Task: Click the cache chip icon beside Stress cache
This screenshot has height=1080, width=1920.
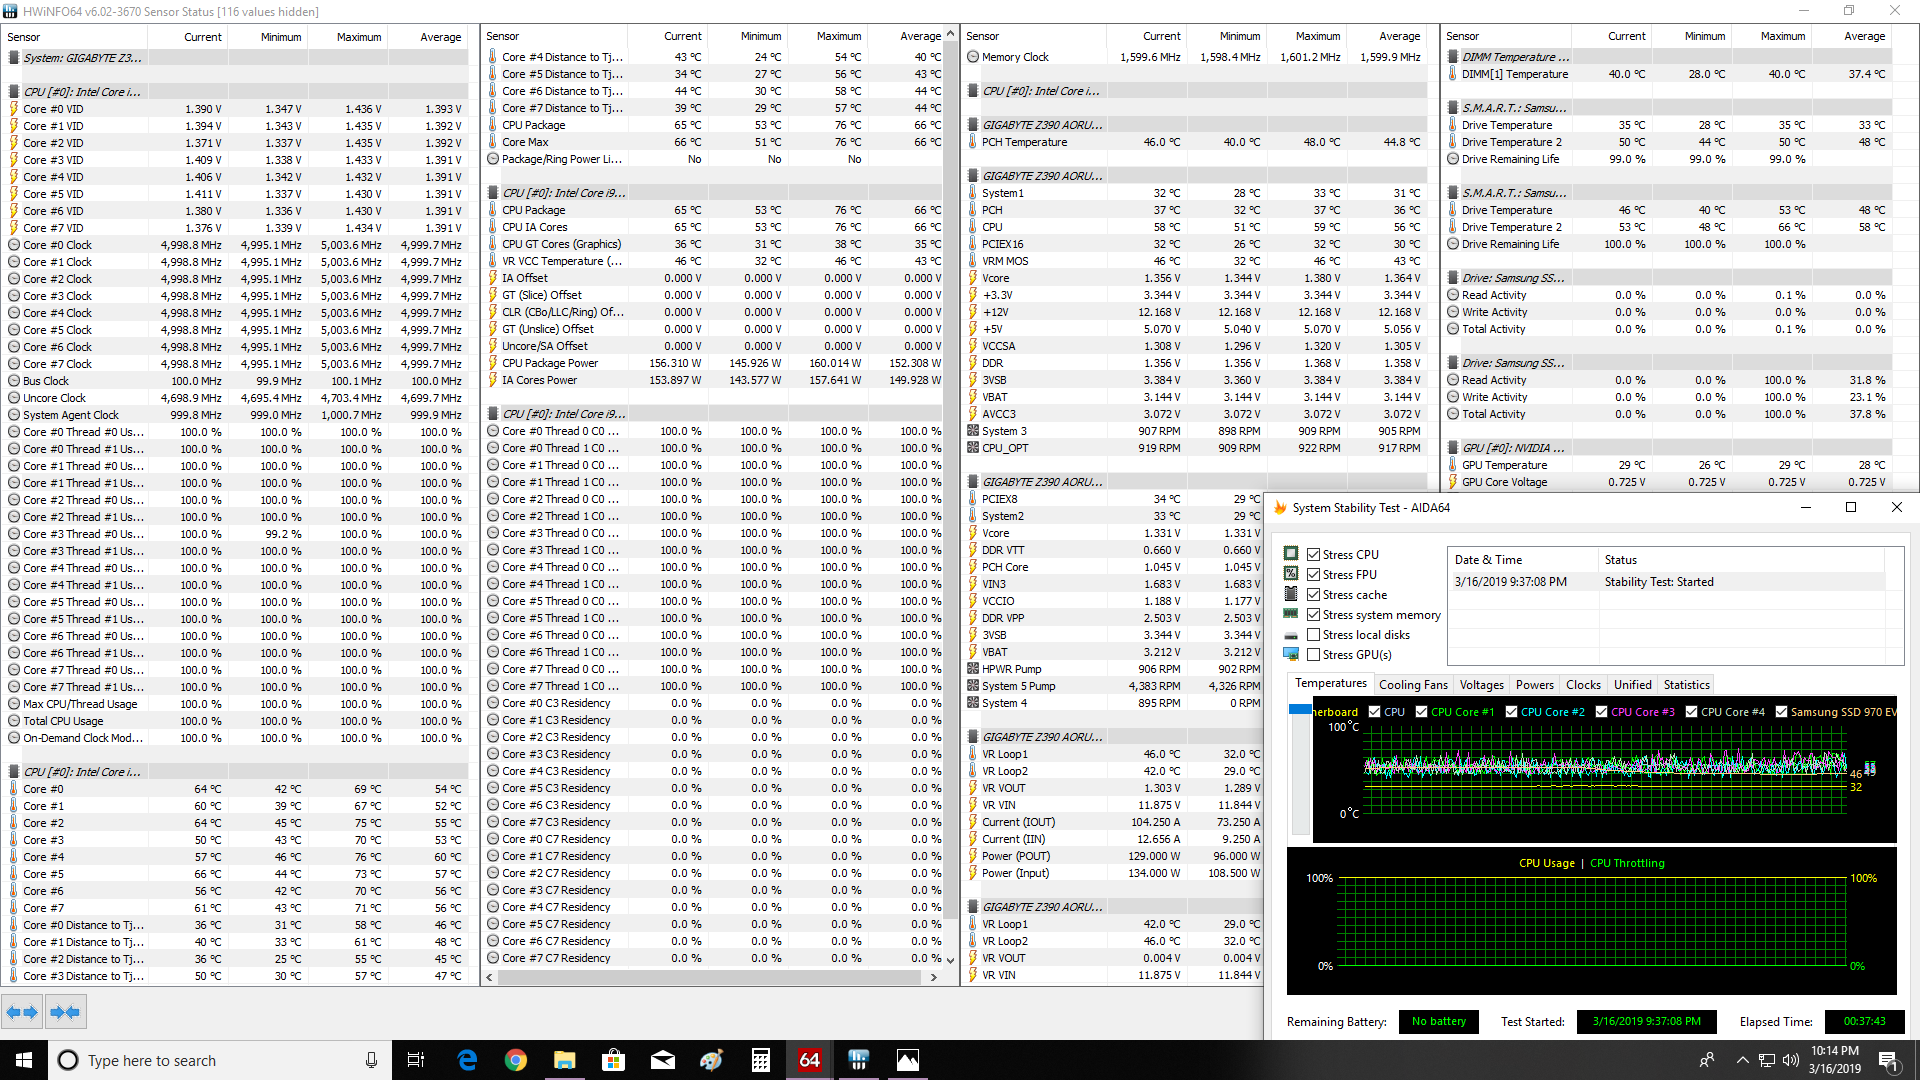Action: [1291, 594]
